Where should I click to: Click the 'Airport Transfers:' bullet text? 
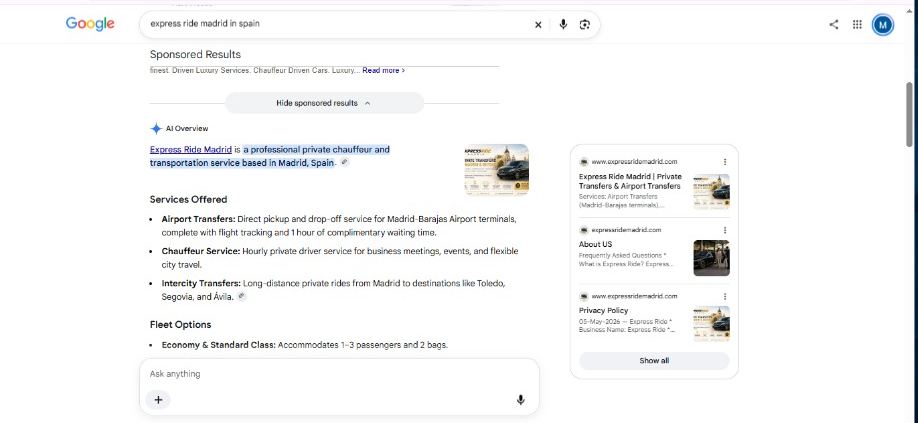pos(198,219)
